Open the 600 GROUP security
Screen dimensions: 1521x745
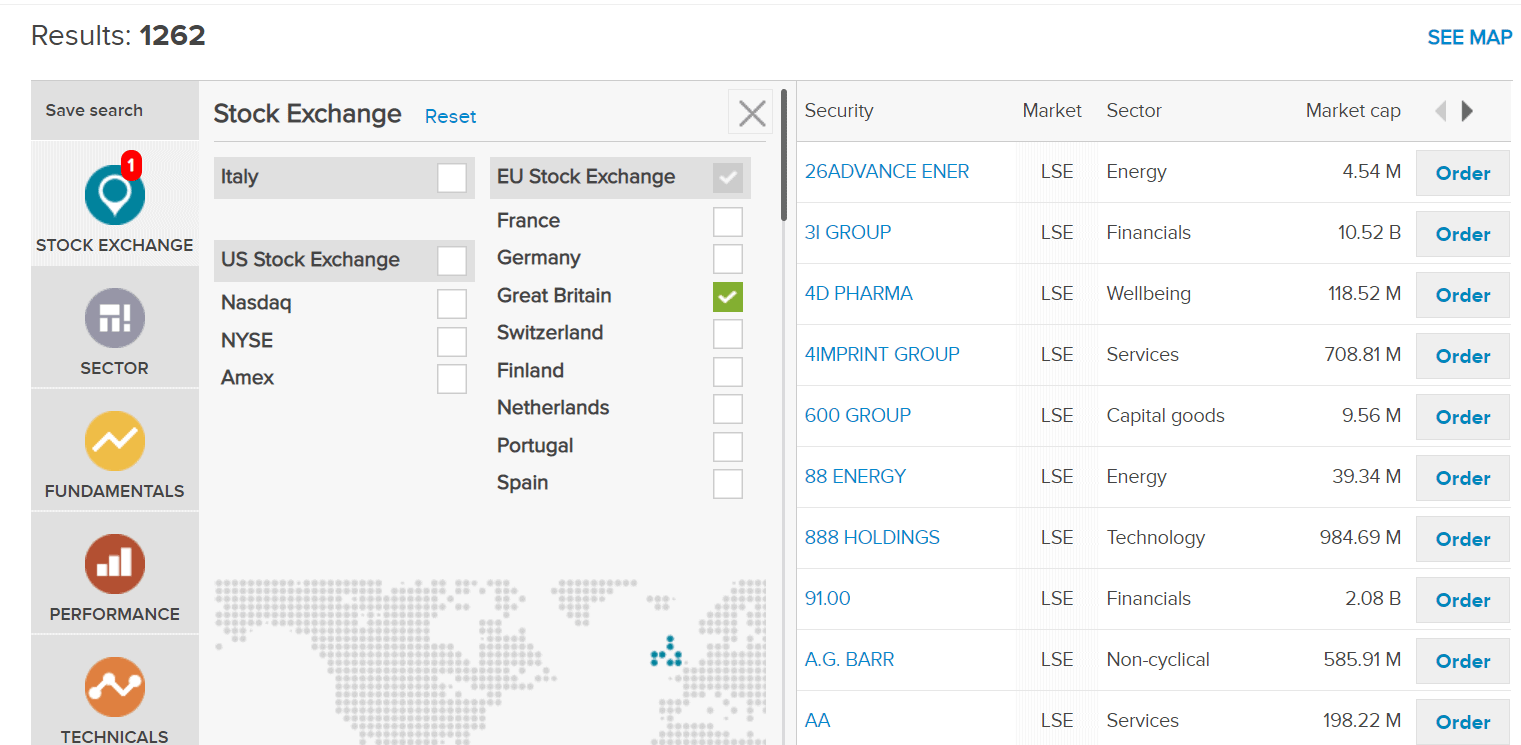[x=858, y=415]
